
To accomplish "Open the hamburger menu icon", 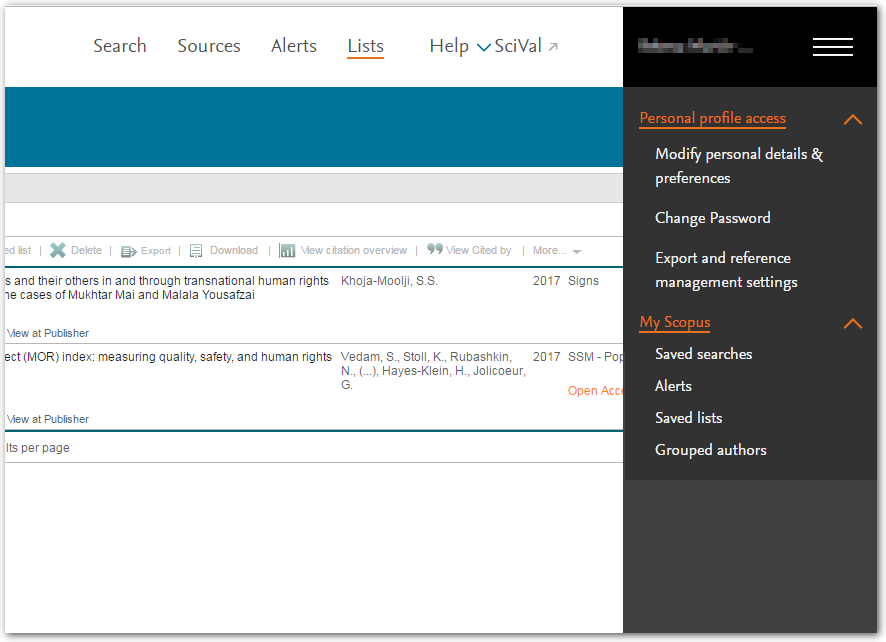I will click(832, 47).
